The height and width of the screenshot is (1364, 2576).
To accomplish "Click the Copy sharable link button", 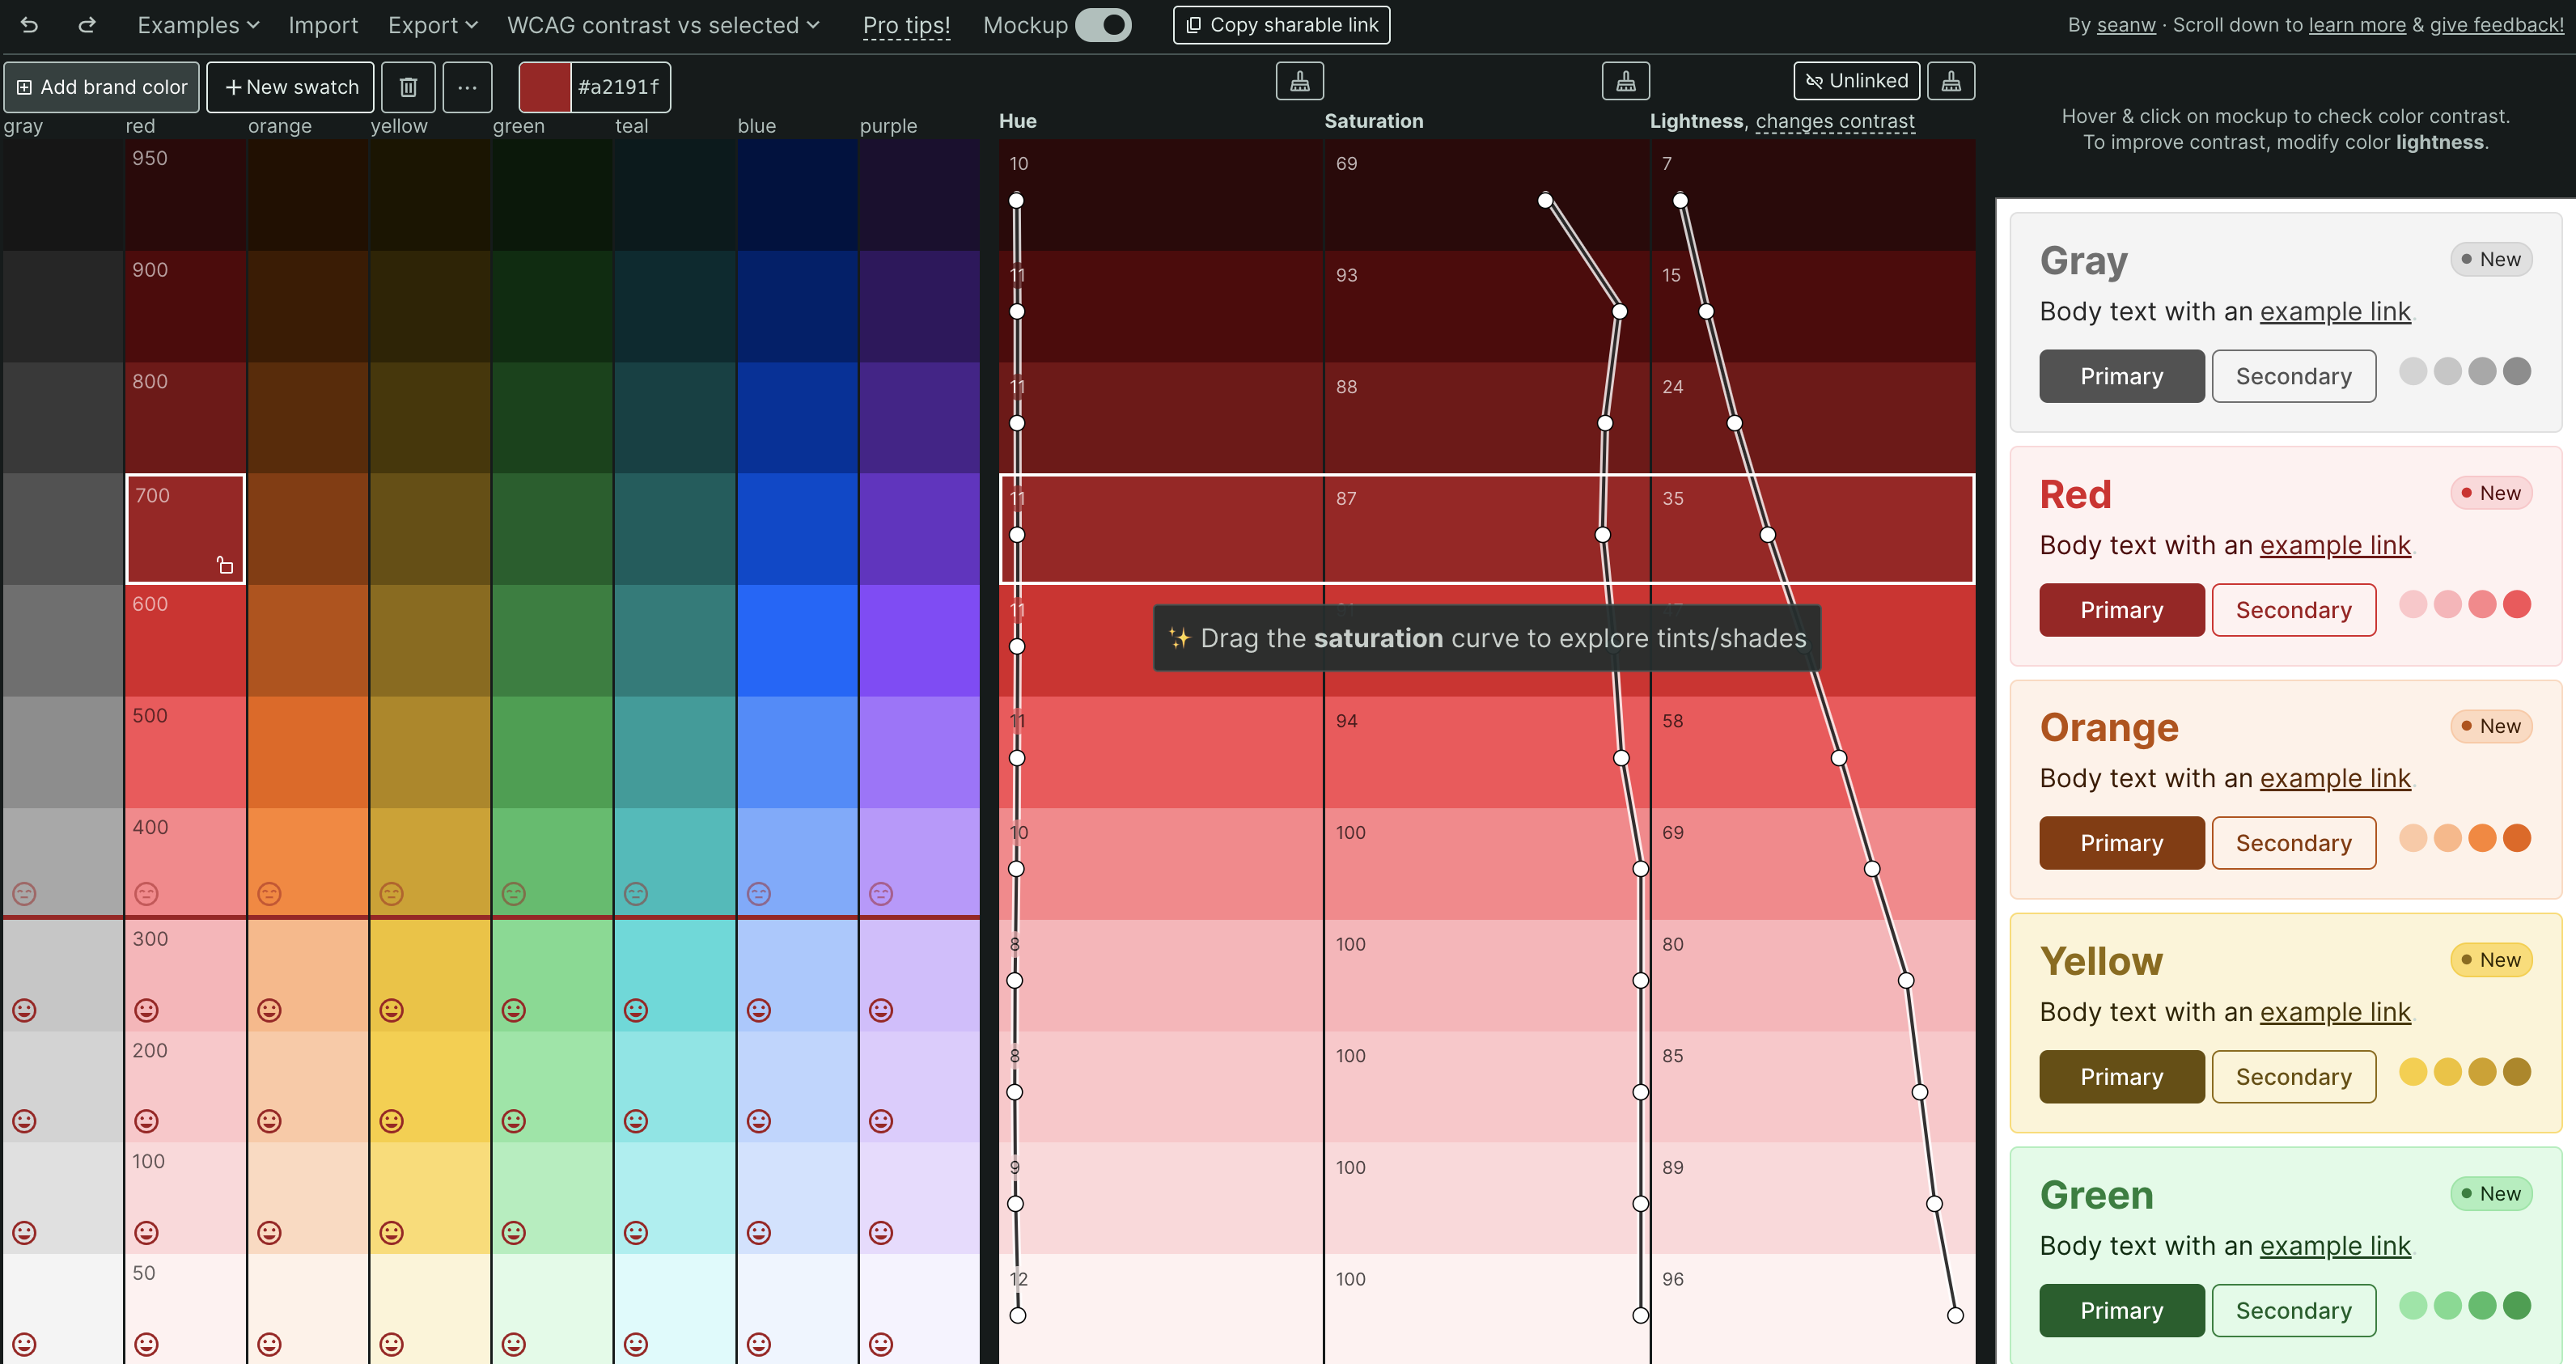I will coord(1281,25).
